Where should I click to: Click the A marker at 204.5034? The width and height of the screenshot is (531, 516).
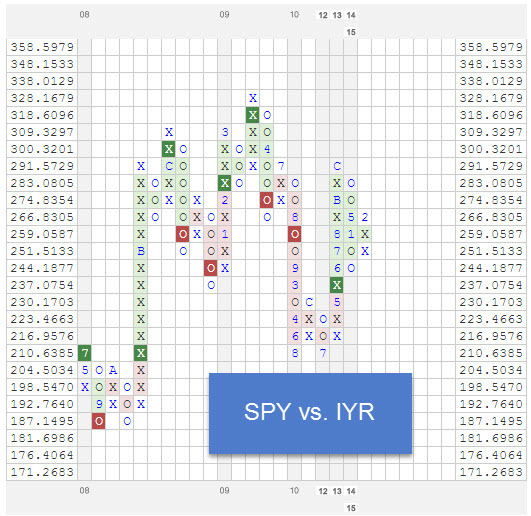[113, 370]
